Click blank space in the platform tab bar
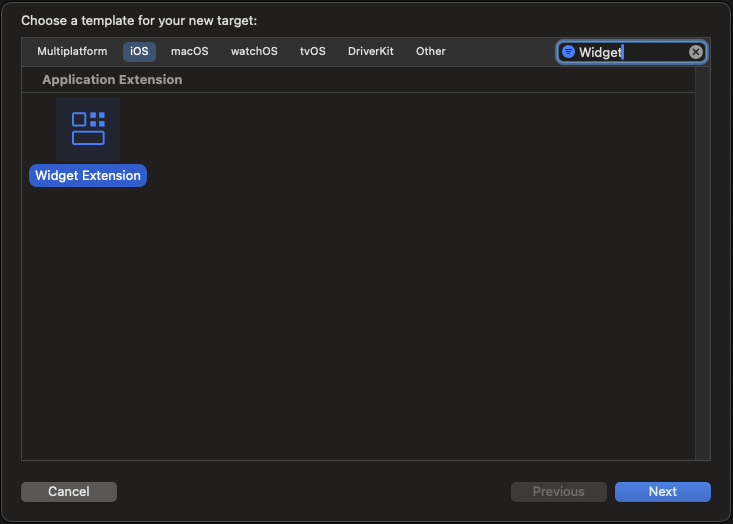 [500, 51]
